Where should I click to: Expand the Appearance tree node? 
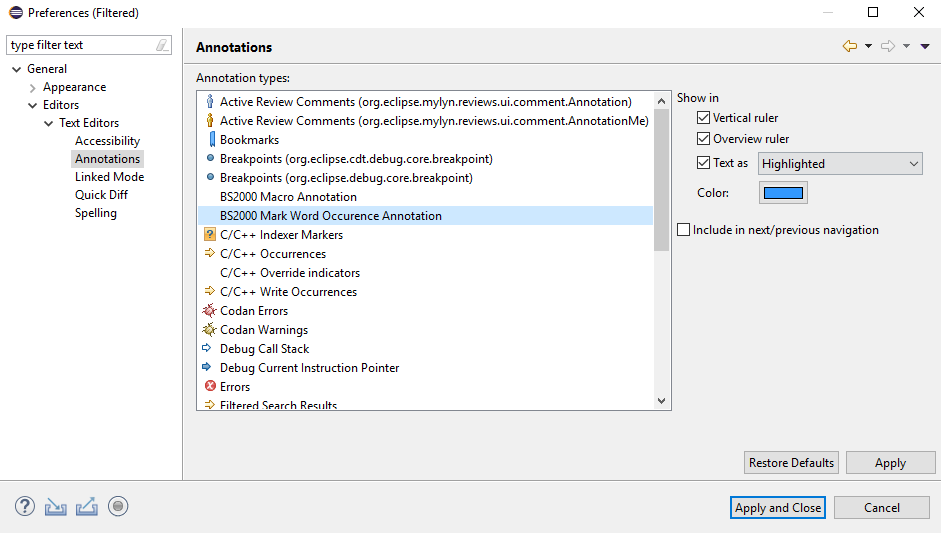[32, 88]
